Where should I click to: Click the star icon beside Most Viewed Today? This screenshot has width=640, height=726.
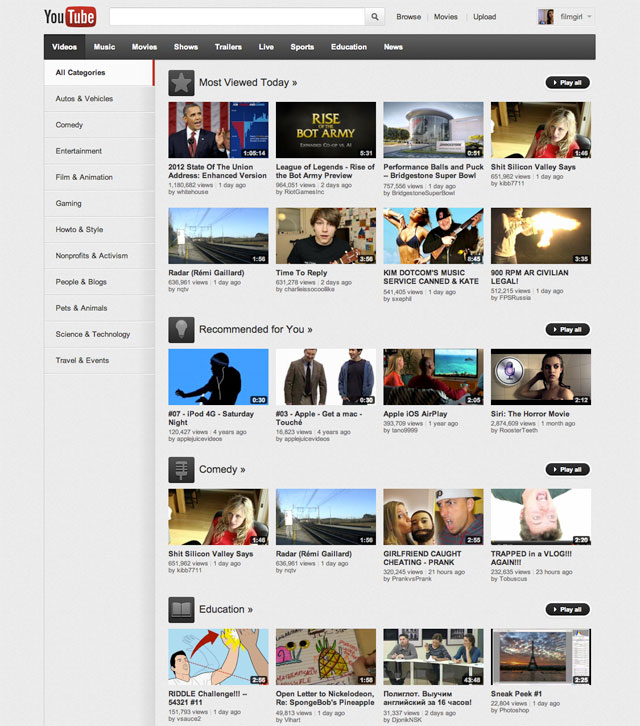click(181, 82)
